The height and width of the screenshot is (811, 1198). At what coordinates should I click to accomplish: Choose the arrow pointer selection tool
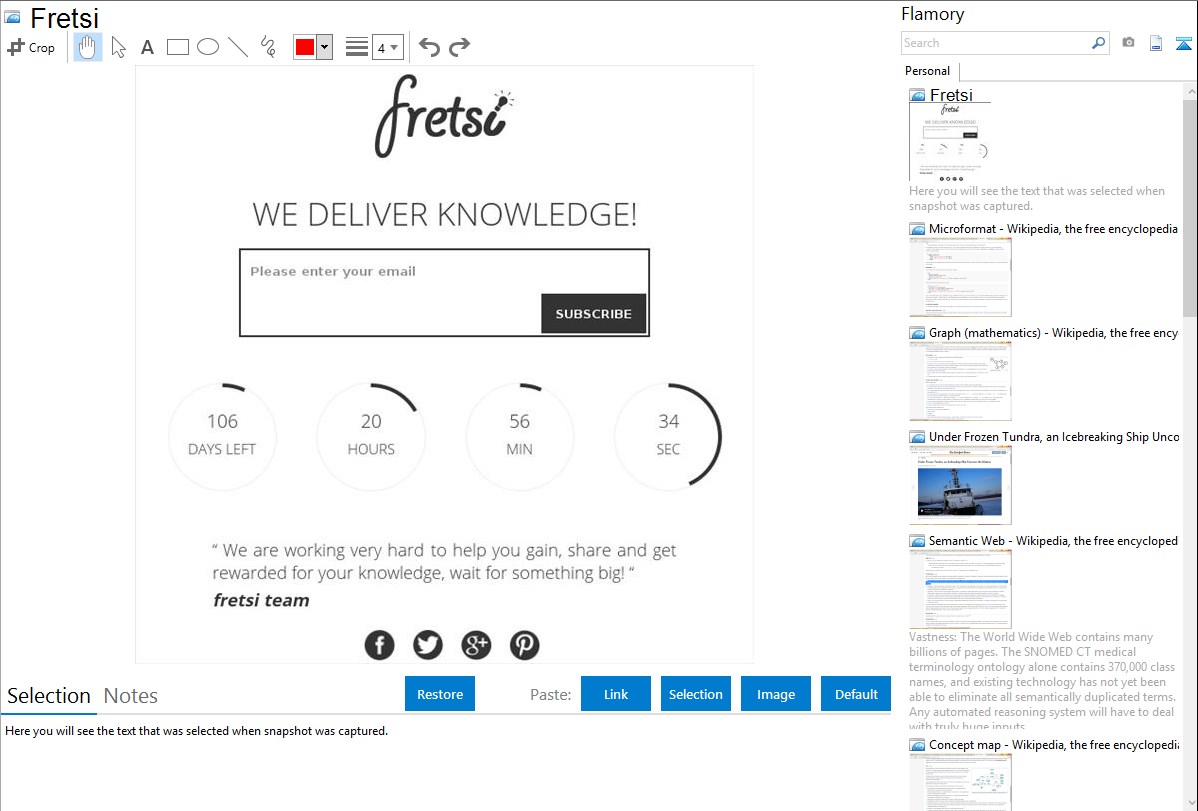pyautogui.click(x=118, y=47)
